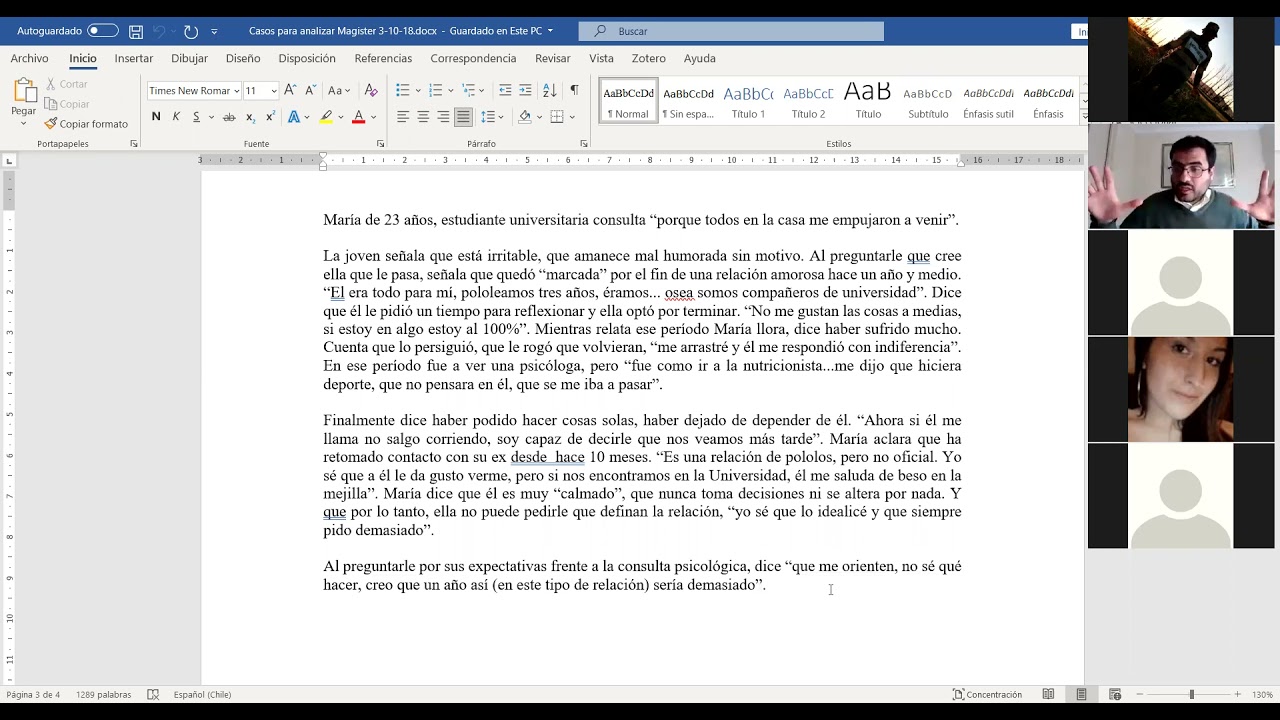
Task: Toggle superscript formatting
Action: [x=270, y=117]
